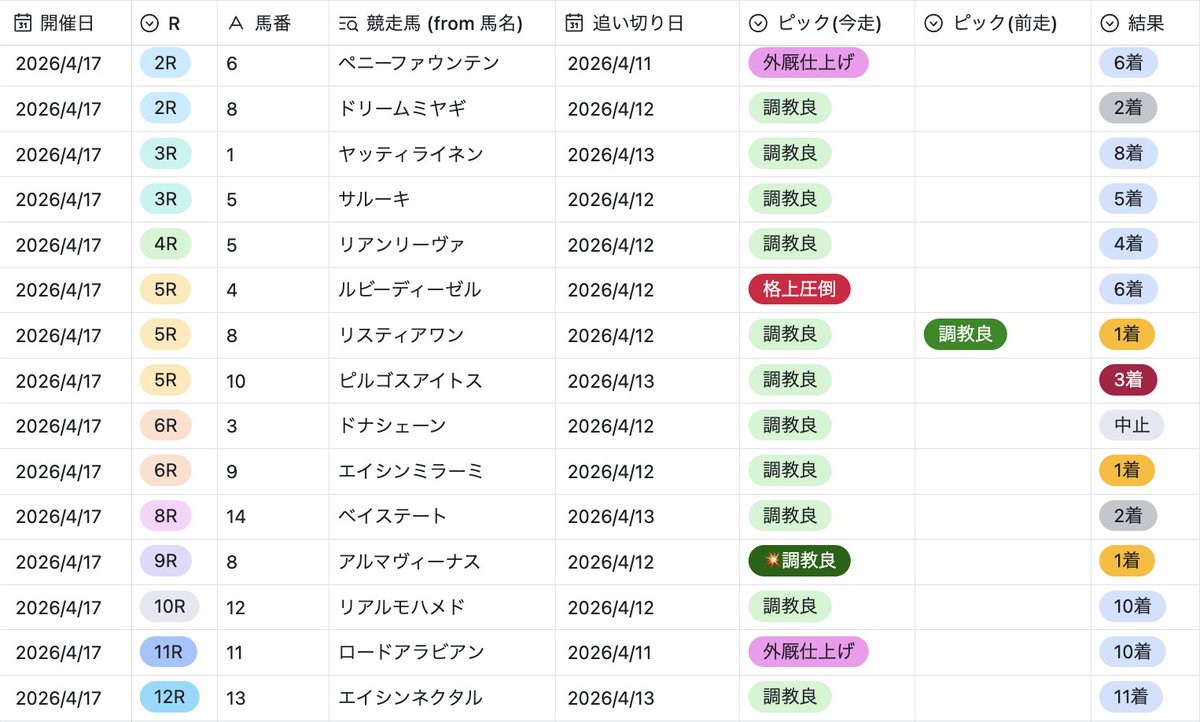Click 馬番 13 in エイシンネクタル row
The width and height of the screenshot is (1200, 722).
point(236,698)
